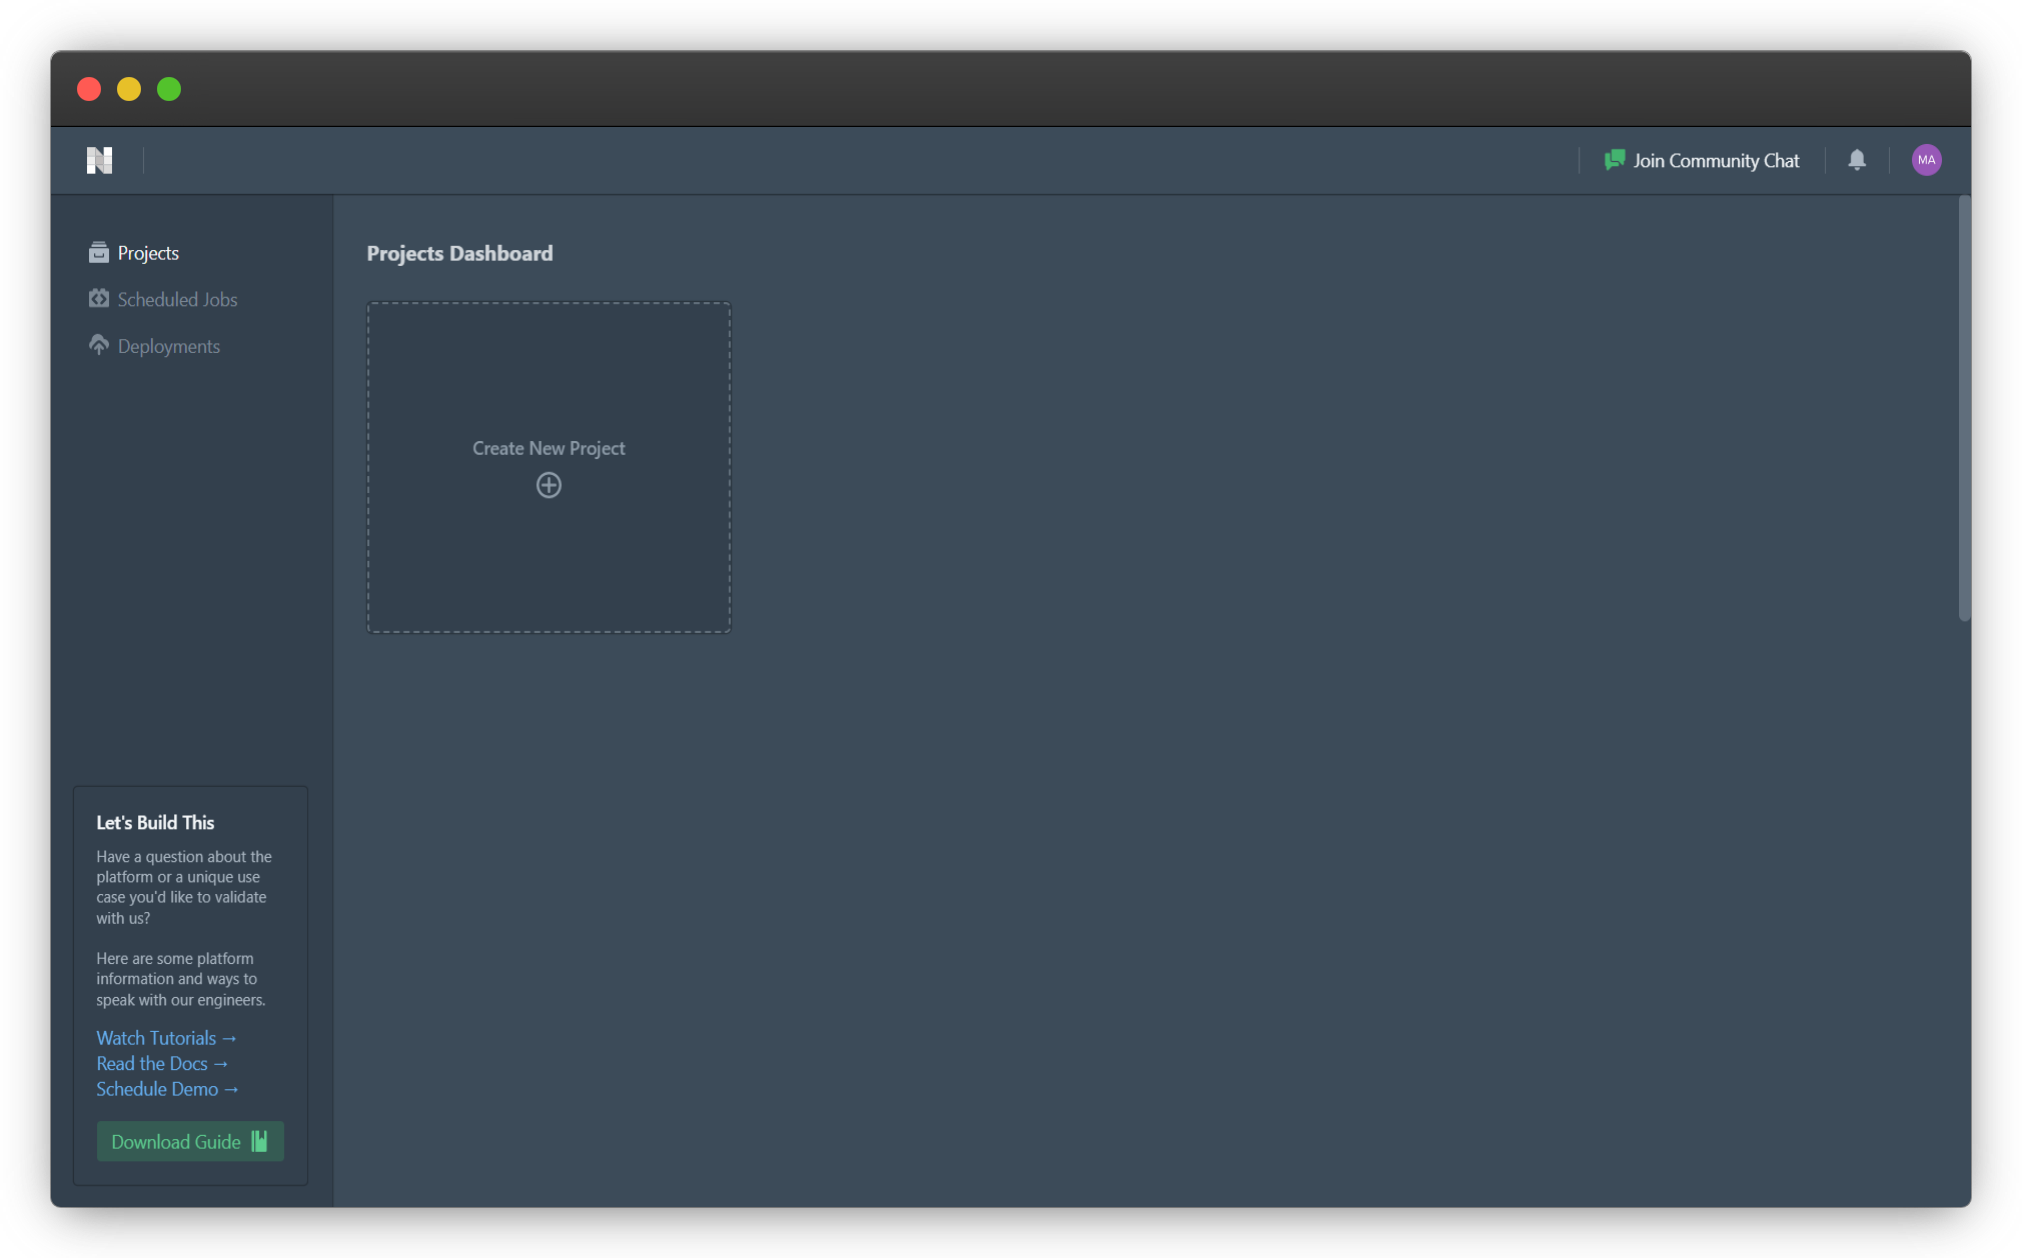
Task: Open the MA user avatar menu
Action: click(1926, 160)
